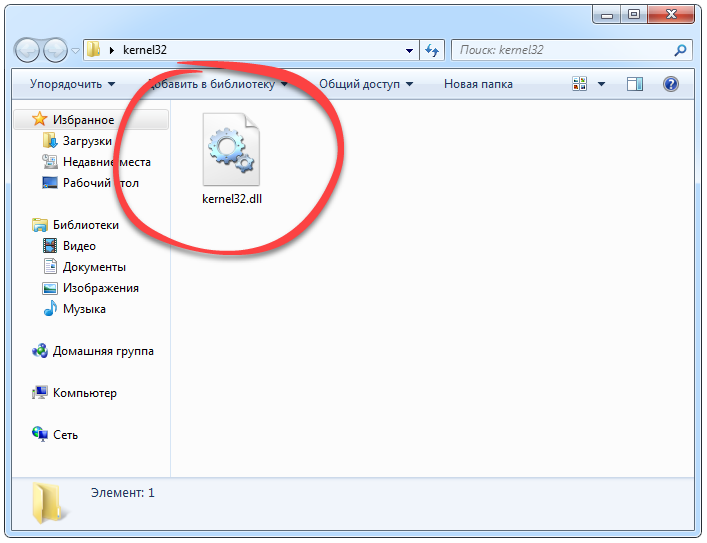Open Документы library
707x543 pixels.
94,267
